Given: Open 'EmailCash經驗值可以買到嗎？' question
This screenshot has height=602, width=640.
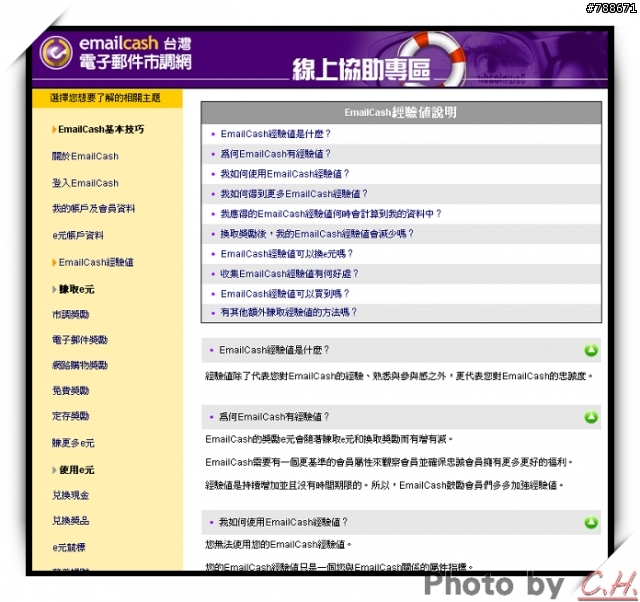Looking at the screenshot, I should tap(285, 294).
